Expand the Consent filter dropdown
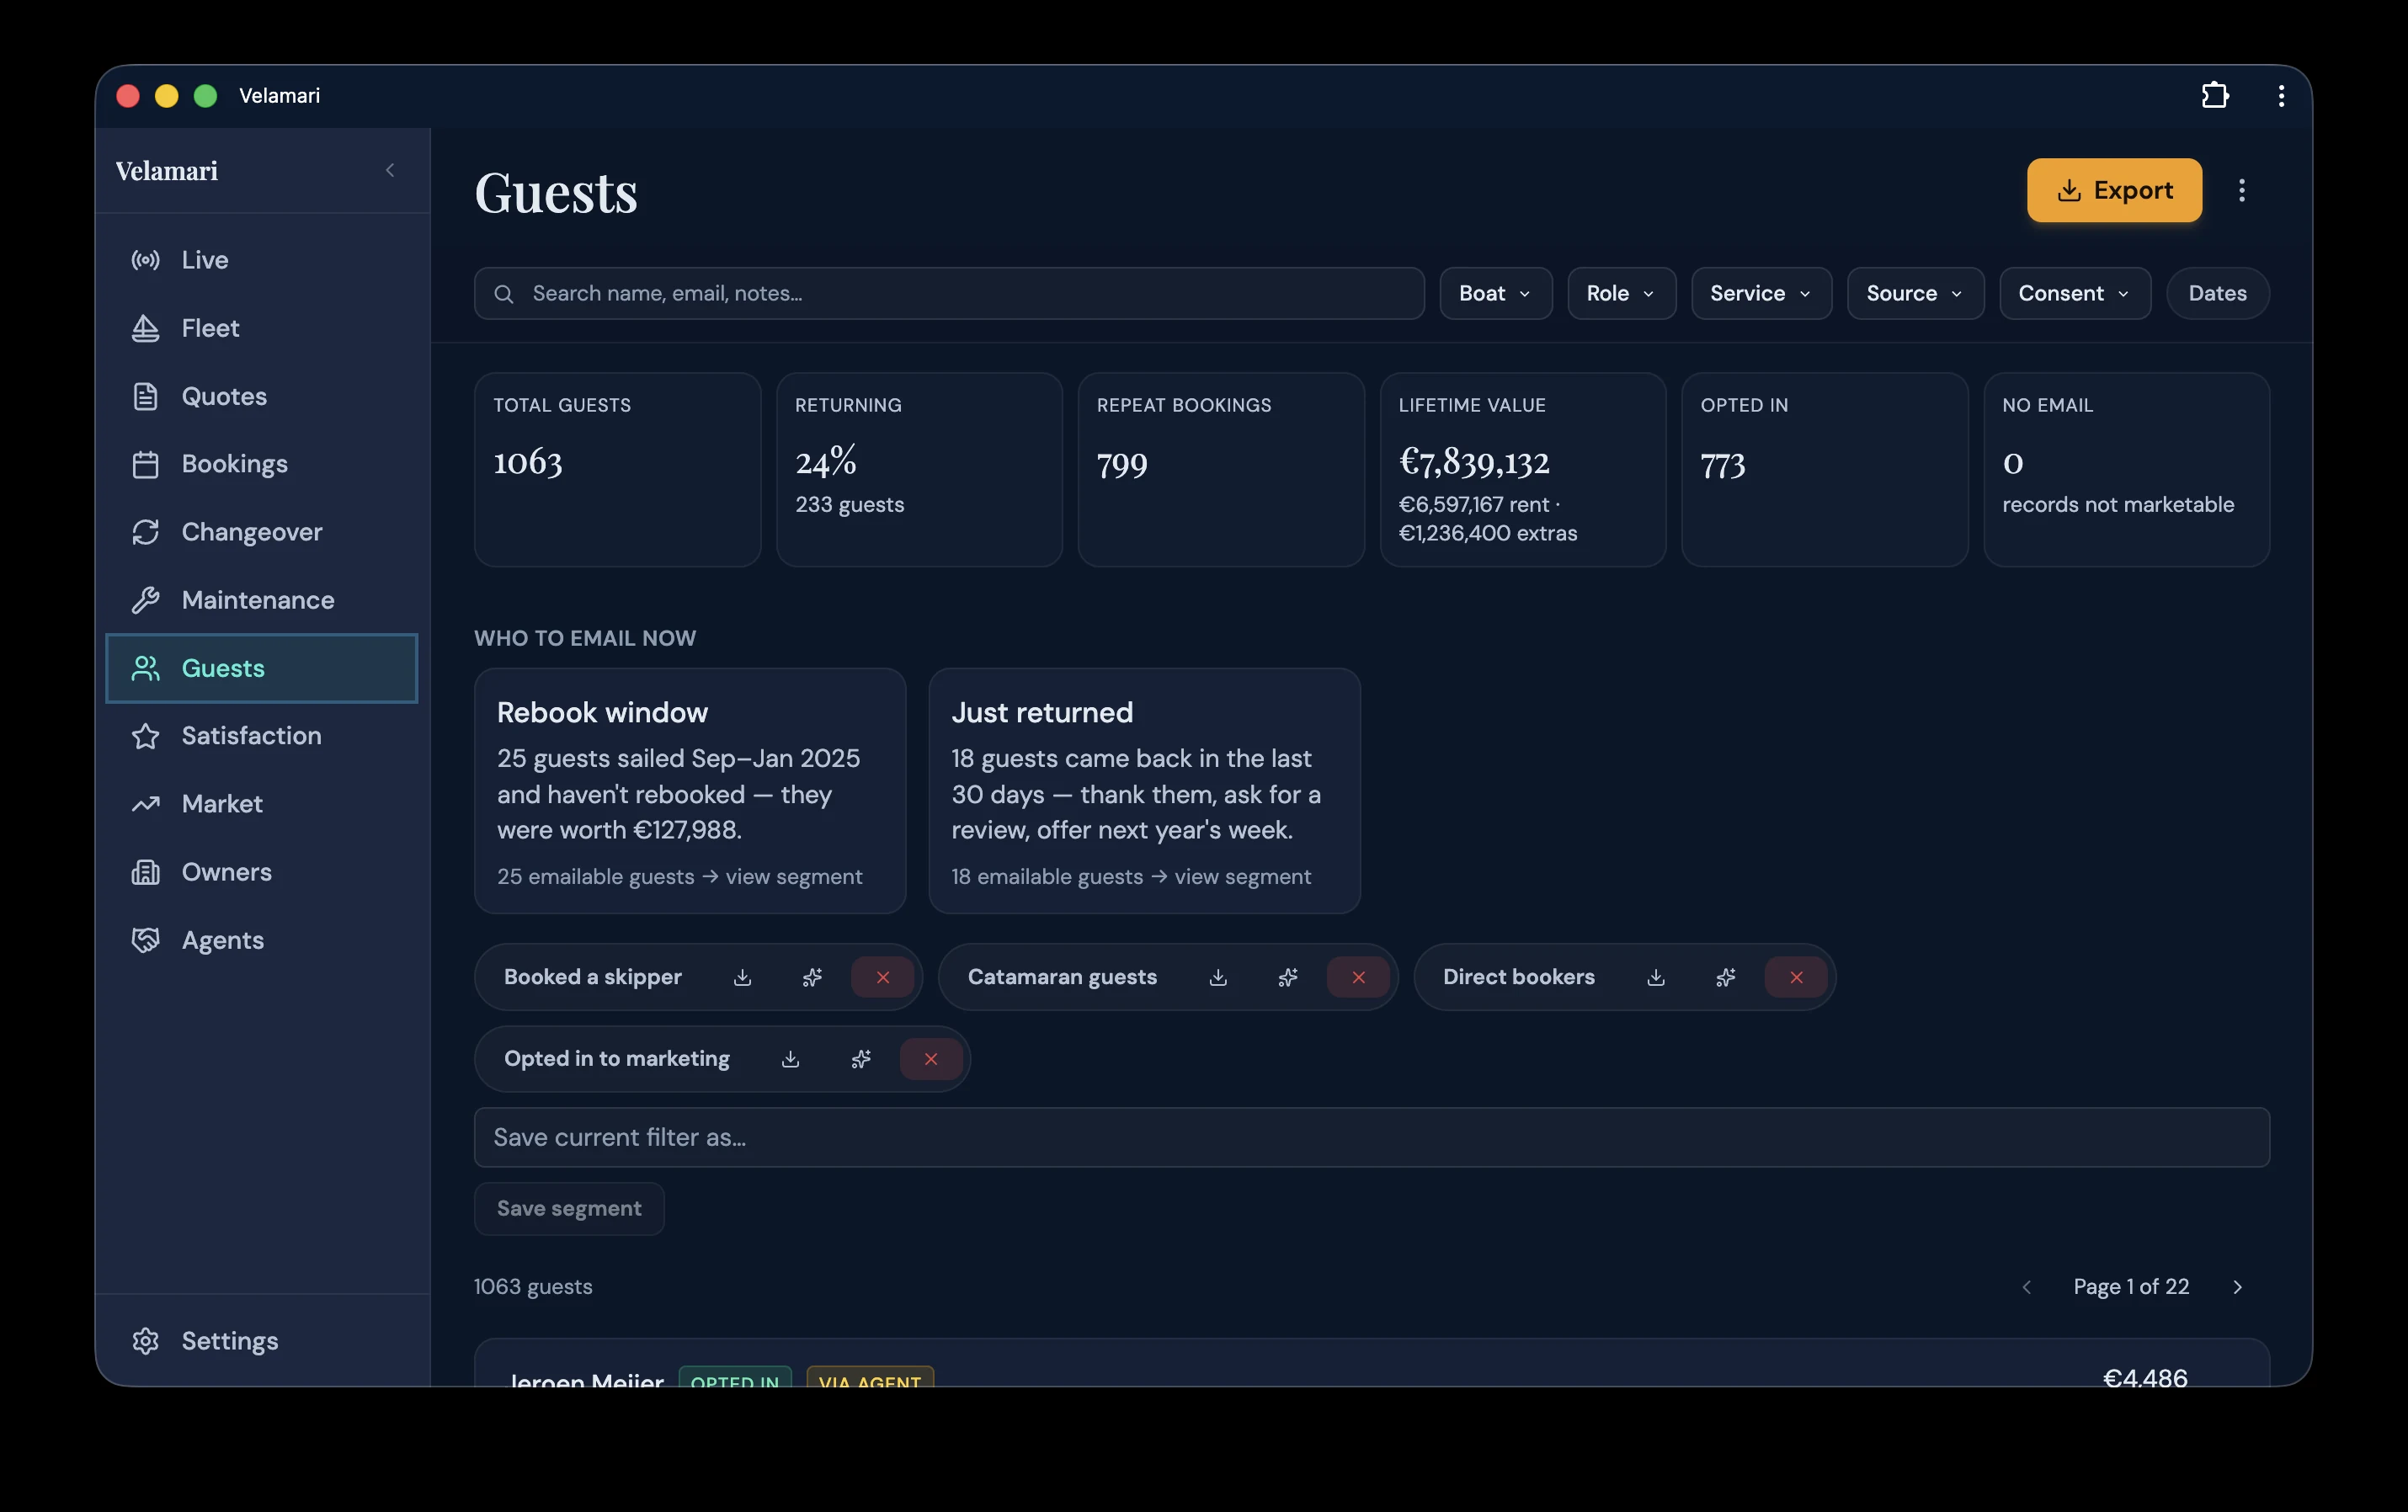The width and height of the screenshot is (2408, 1512). click(x=2075, y=293)
